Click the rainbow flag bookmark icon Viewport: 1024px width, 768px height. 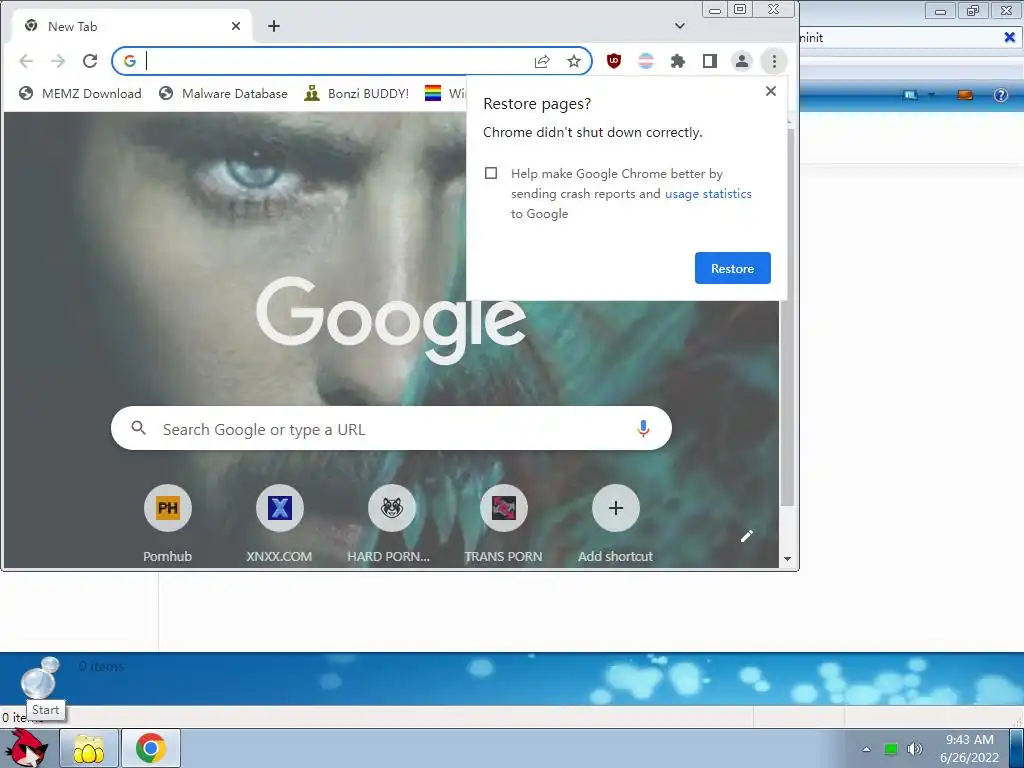pos(432,93)
